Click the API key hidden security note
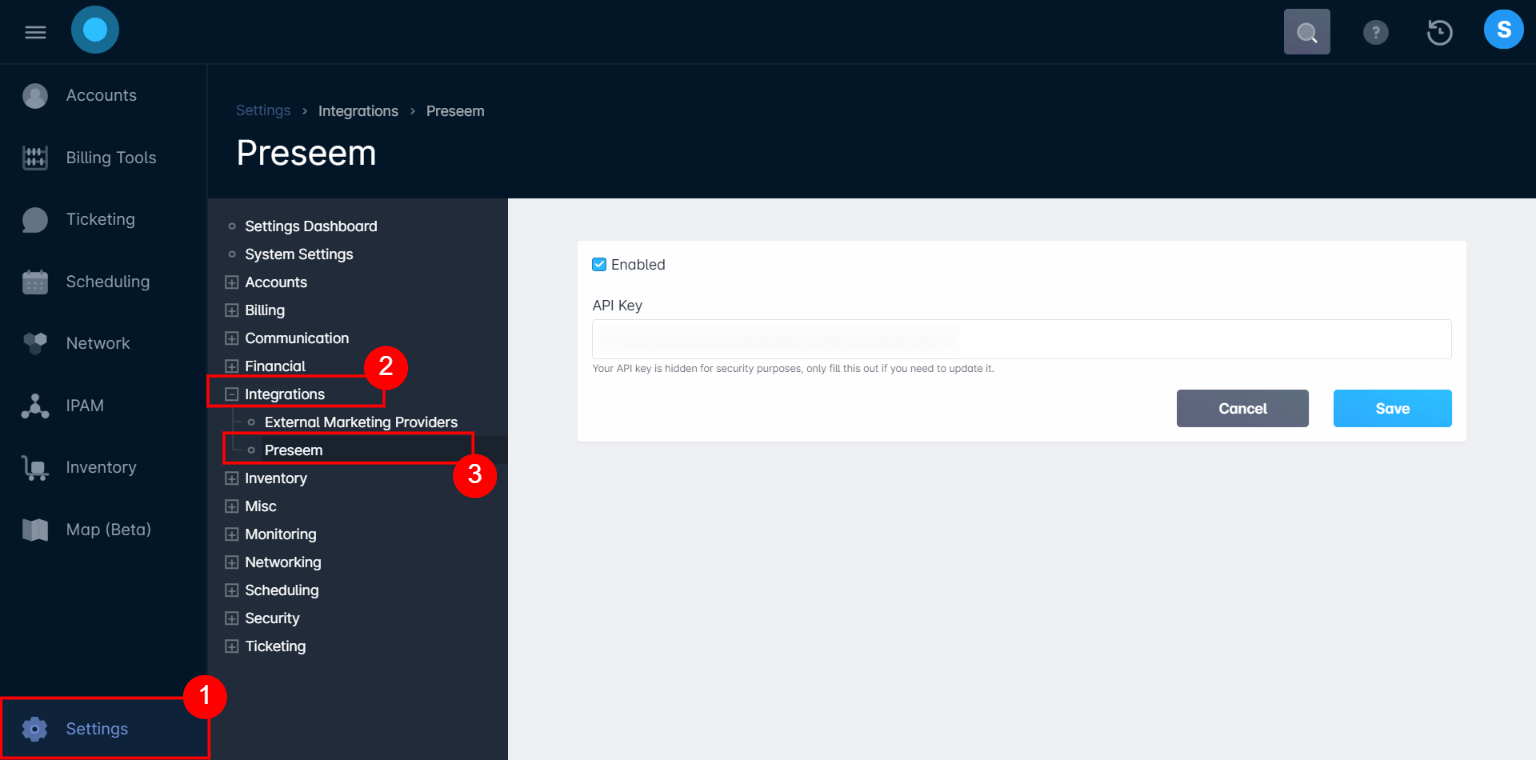The image size is (1536, 760). 793,369
